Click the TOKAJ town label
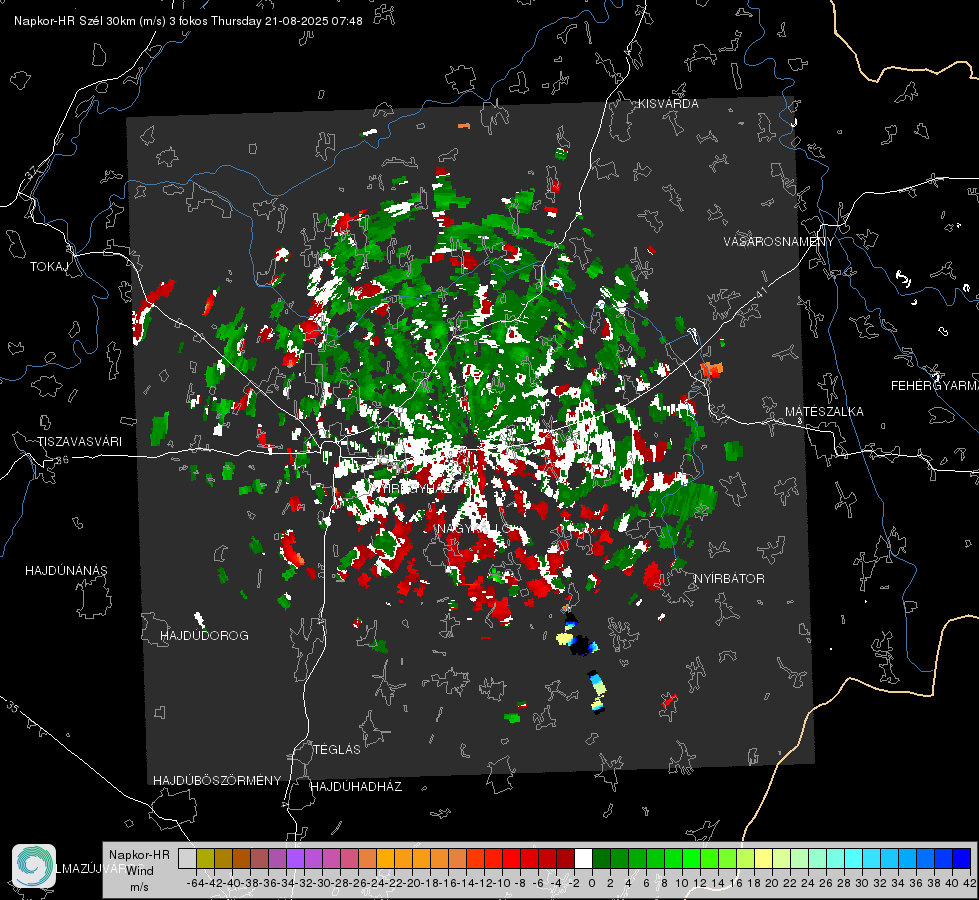 (x=49, y=267)
